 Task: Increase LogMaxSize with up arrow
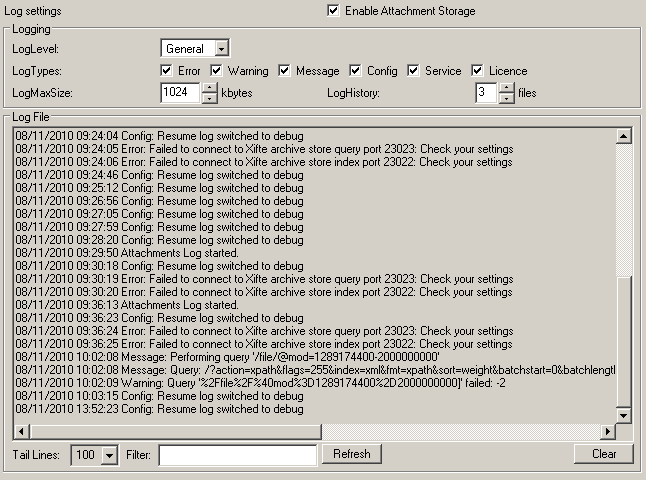pos(209,87)
